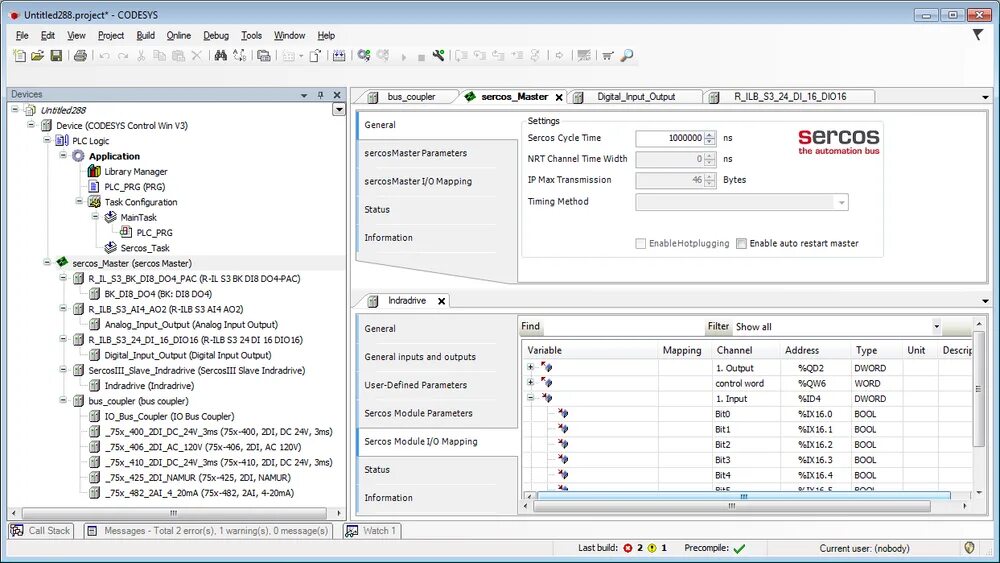Viewport: 1000px width, 563px height.
Task: Increase Sercos Cycle Time with up arrow
Action: [x=710, y=135]
